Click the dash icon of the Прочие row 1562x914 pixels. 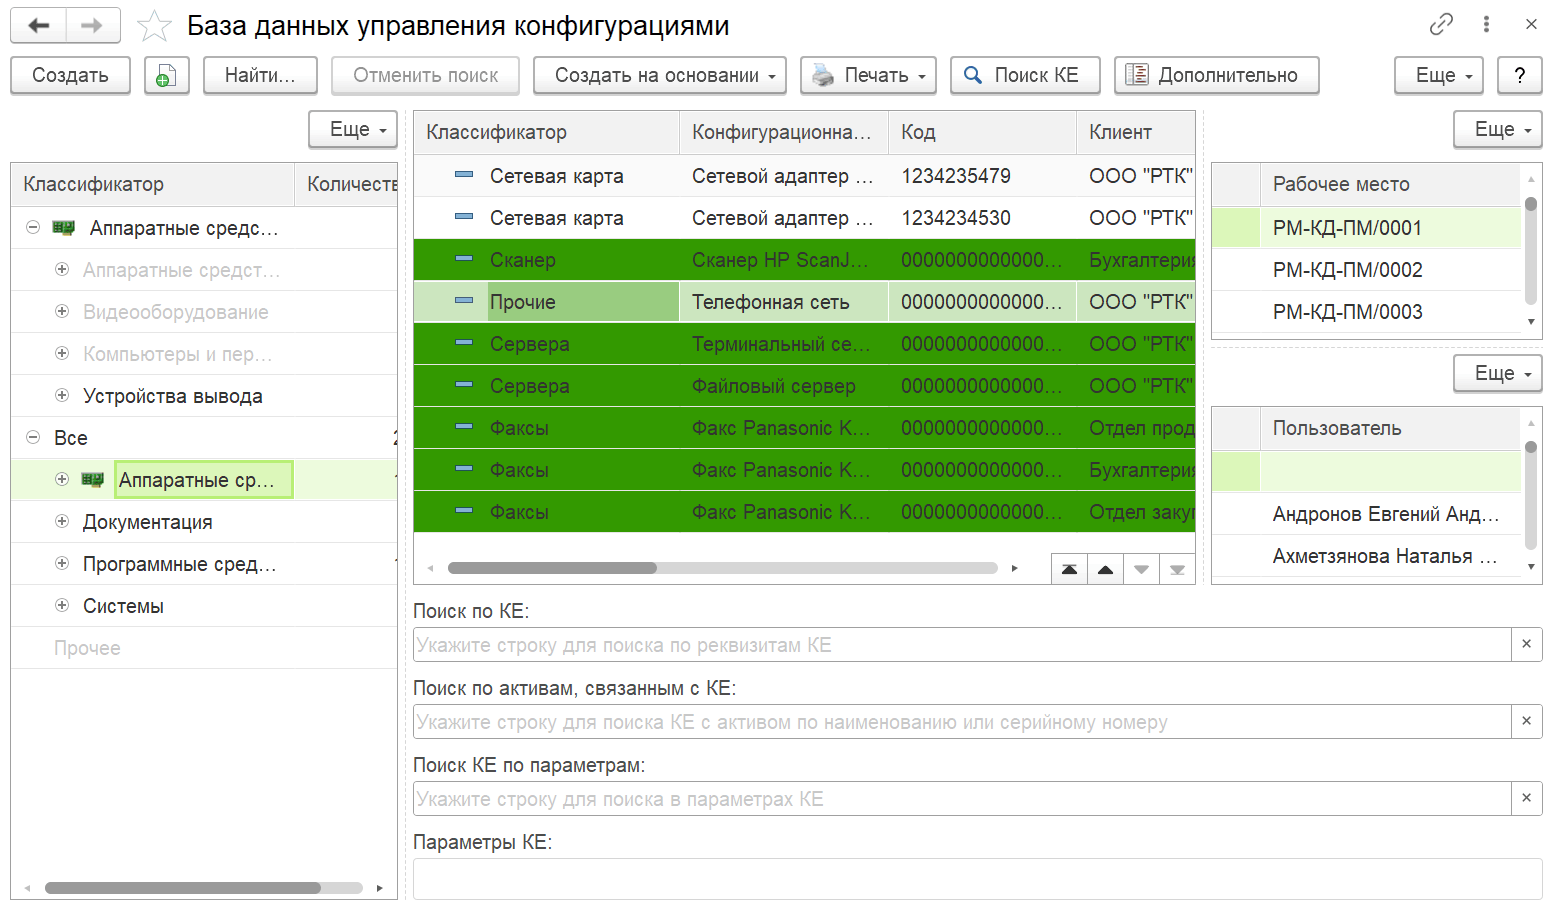coord(464,301)
